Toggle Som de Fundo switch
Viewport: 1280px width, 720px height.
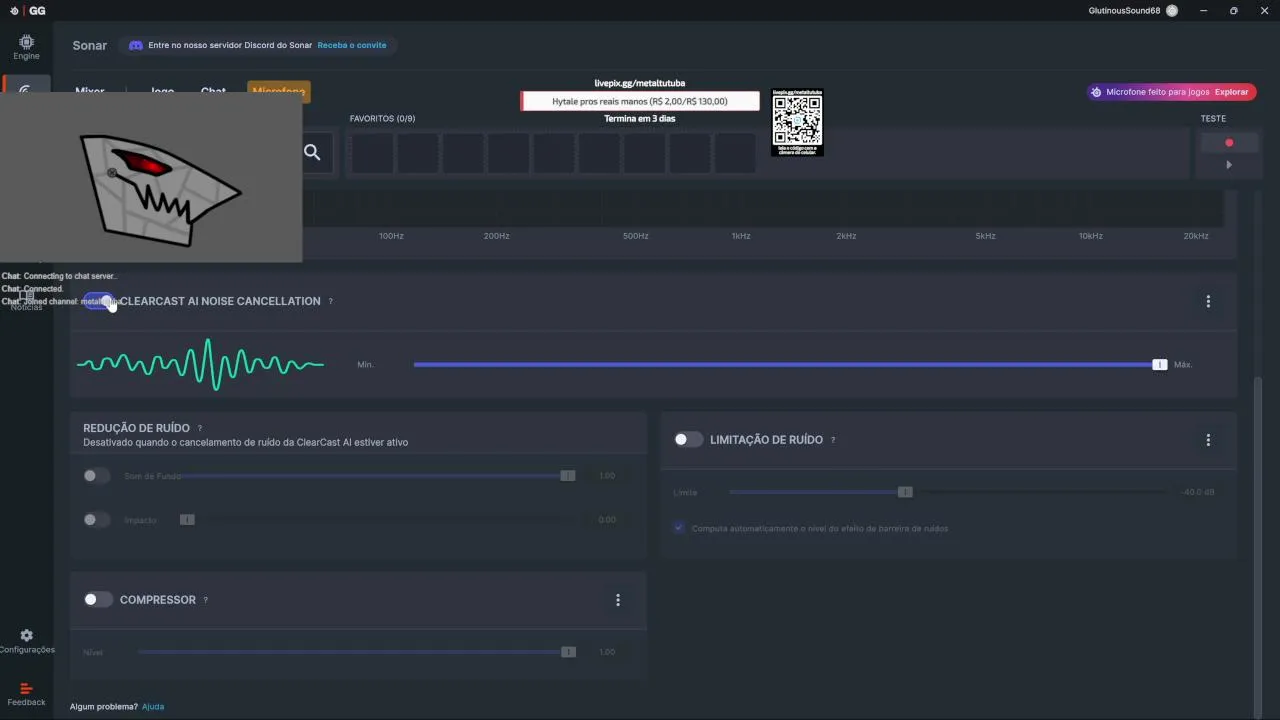[97, 476]
